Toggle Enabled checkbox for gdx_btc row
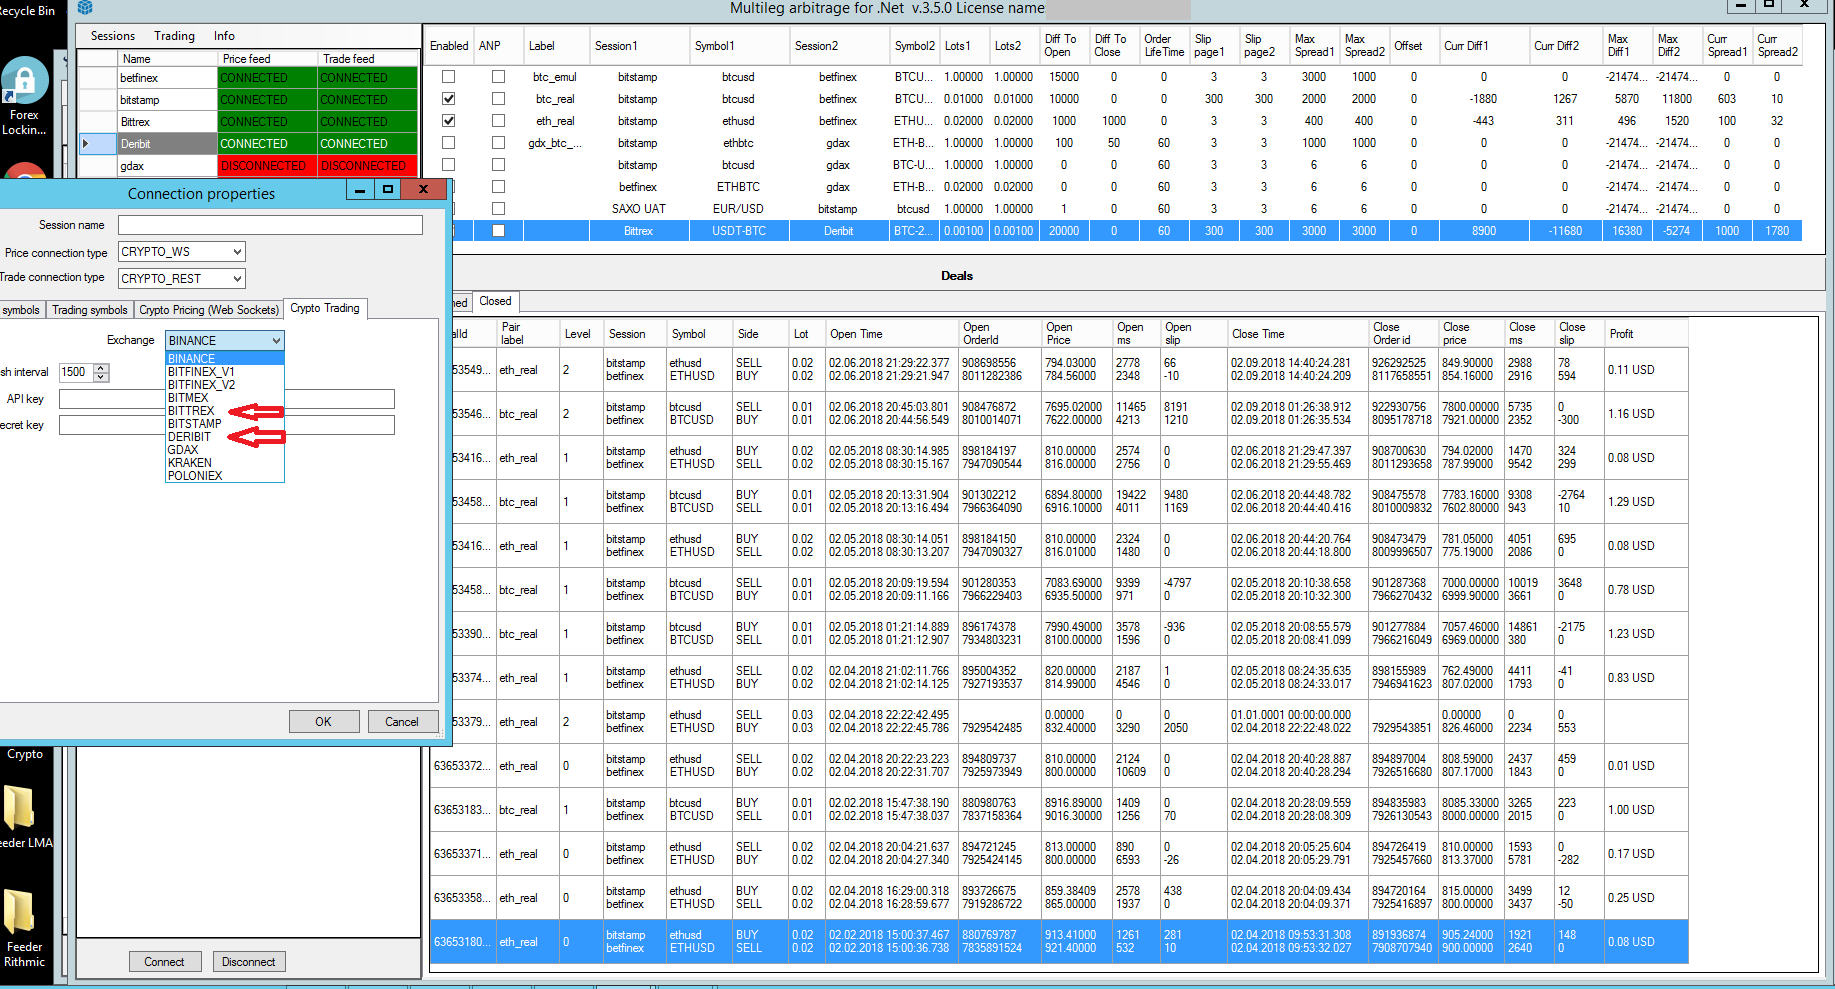1835x989 pixels. [448, 143]
